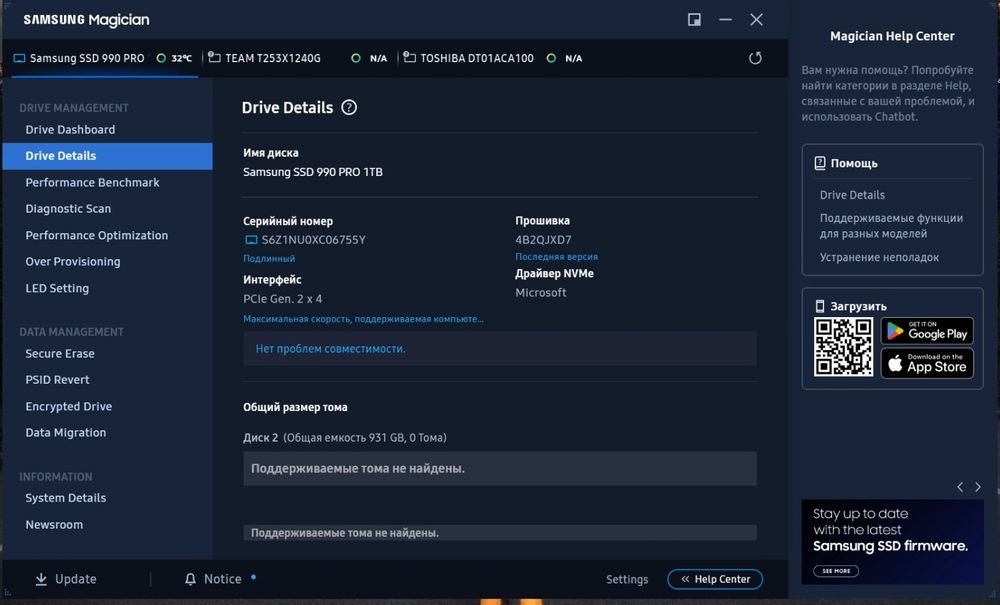Screen dimensions: 1000x605
Task: Open the Google Play store badge
Action: click(927, 331)
